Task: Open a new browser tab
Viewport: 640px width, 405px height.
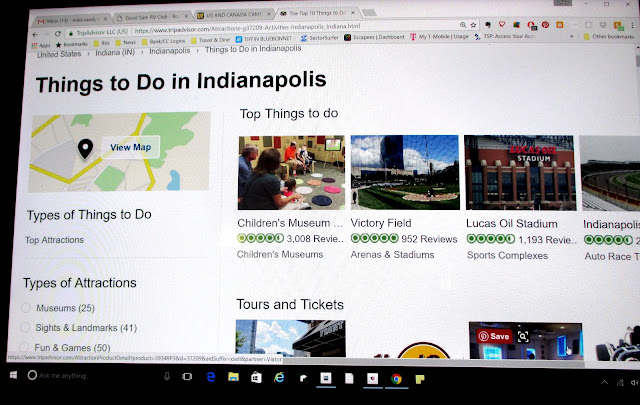Action: pyautogui.click(x=369, y=13)
